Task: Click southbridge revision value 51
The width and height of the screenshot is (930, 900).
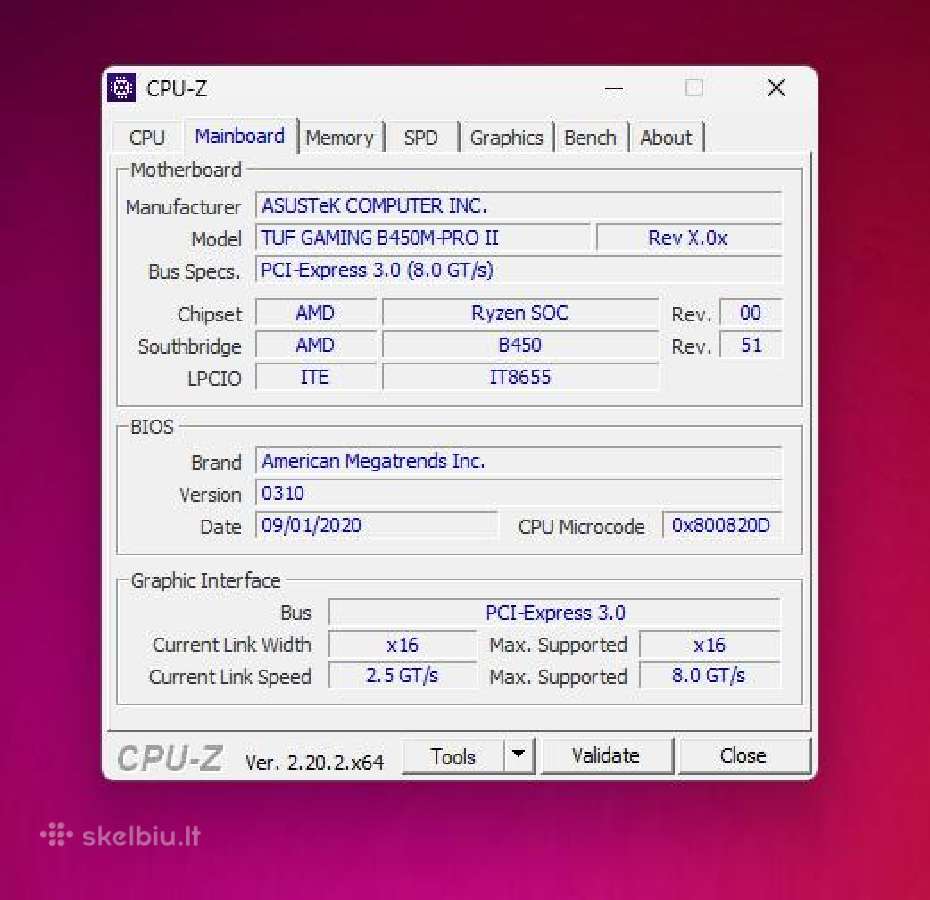Action: pos(750,345)
